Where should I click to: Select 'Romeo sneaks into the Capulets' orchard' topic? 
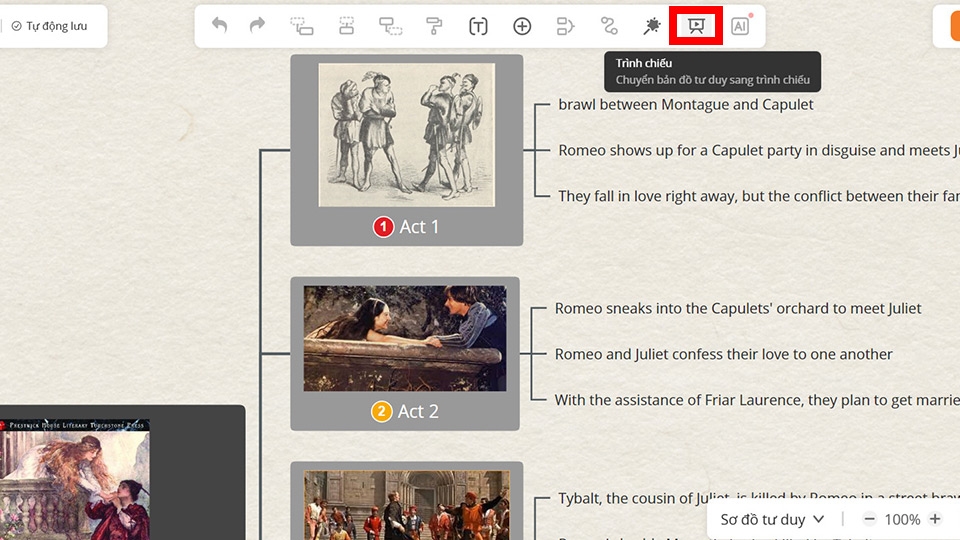point(738,309)
